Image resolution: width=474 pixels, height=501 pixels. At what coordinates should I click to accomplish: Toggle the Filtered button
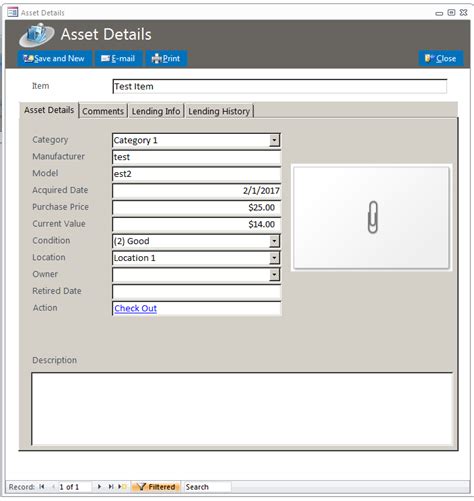click(x=156, y=487)
